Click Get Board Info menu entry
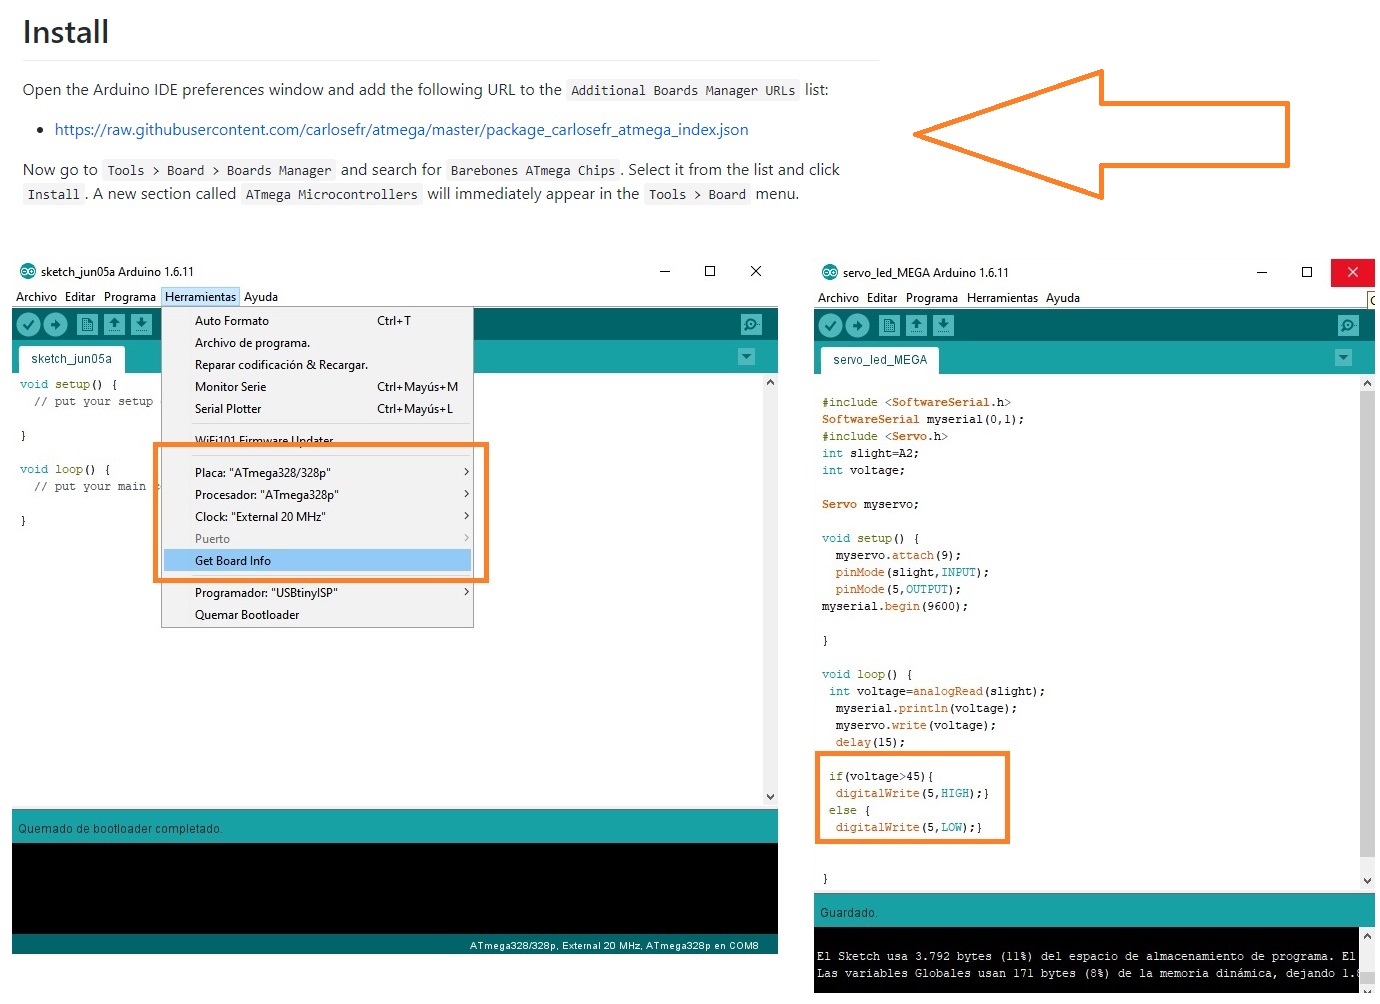This screenshot has width=1380, height=1004. pyautogui.click(x=317, y=561)
